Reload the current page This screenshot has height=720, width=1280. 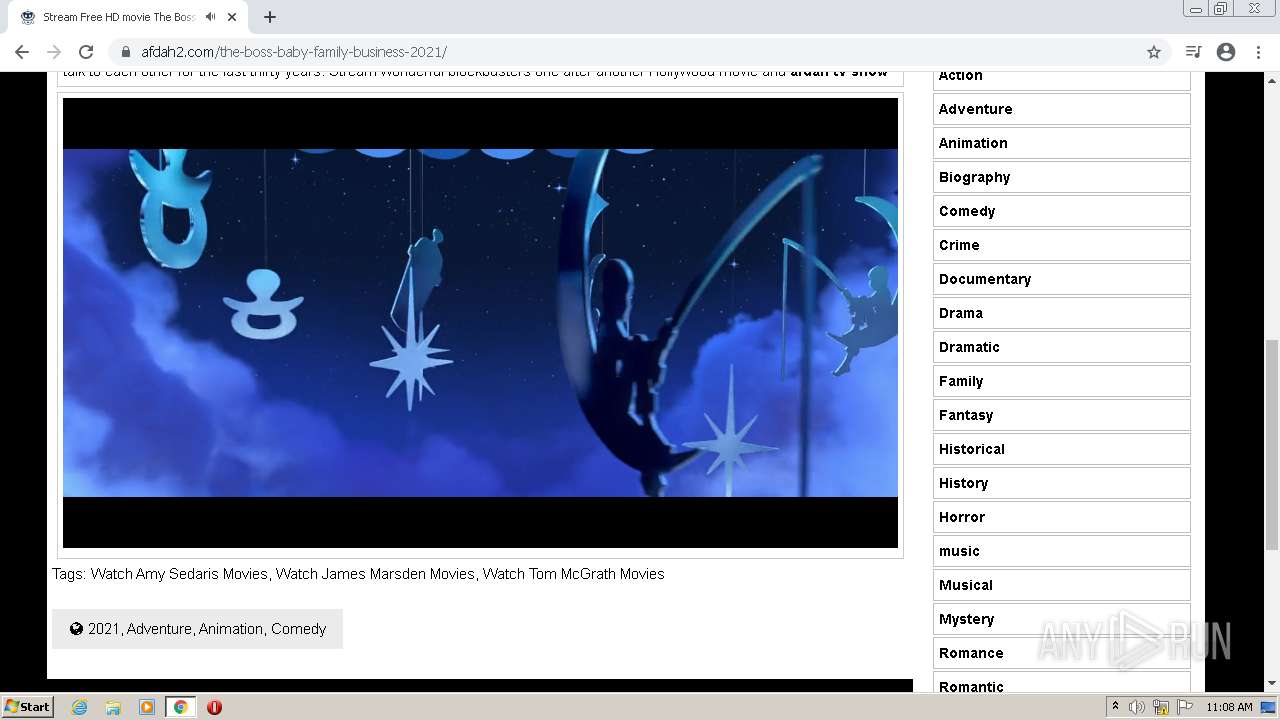(x=86, y=52)
